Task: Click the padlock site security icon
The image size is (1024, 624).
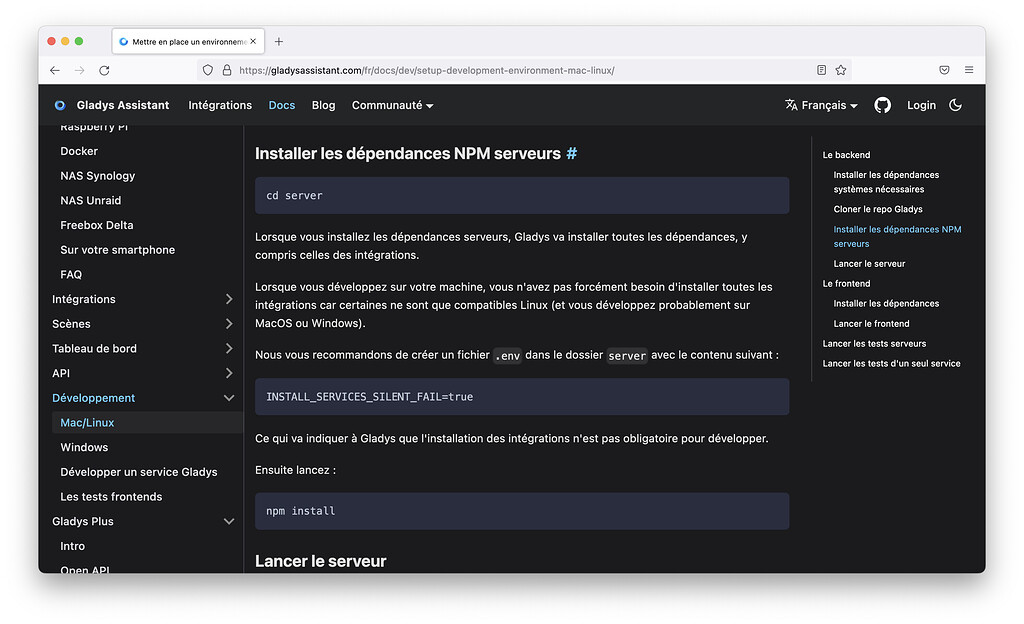Action: point(227,70)
